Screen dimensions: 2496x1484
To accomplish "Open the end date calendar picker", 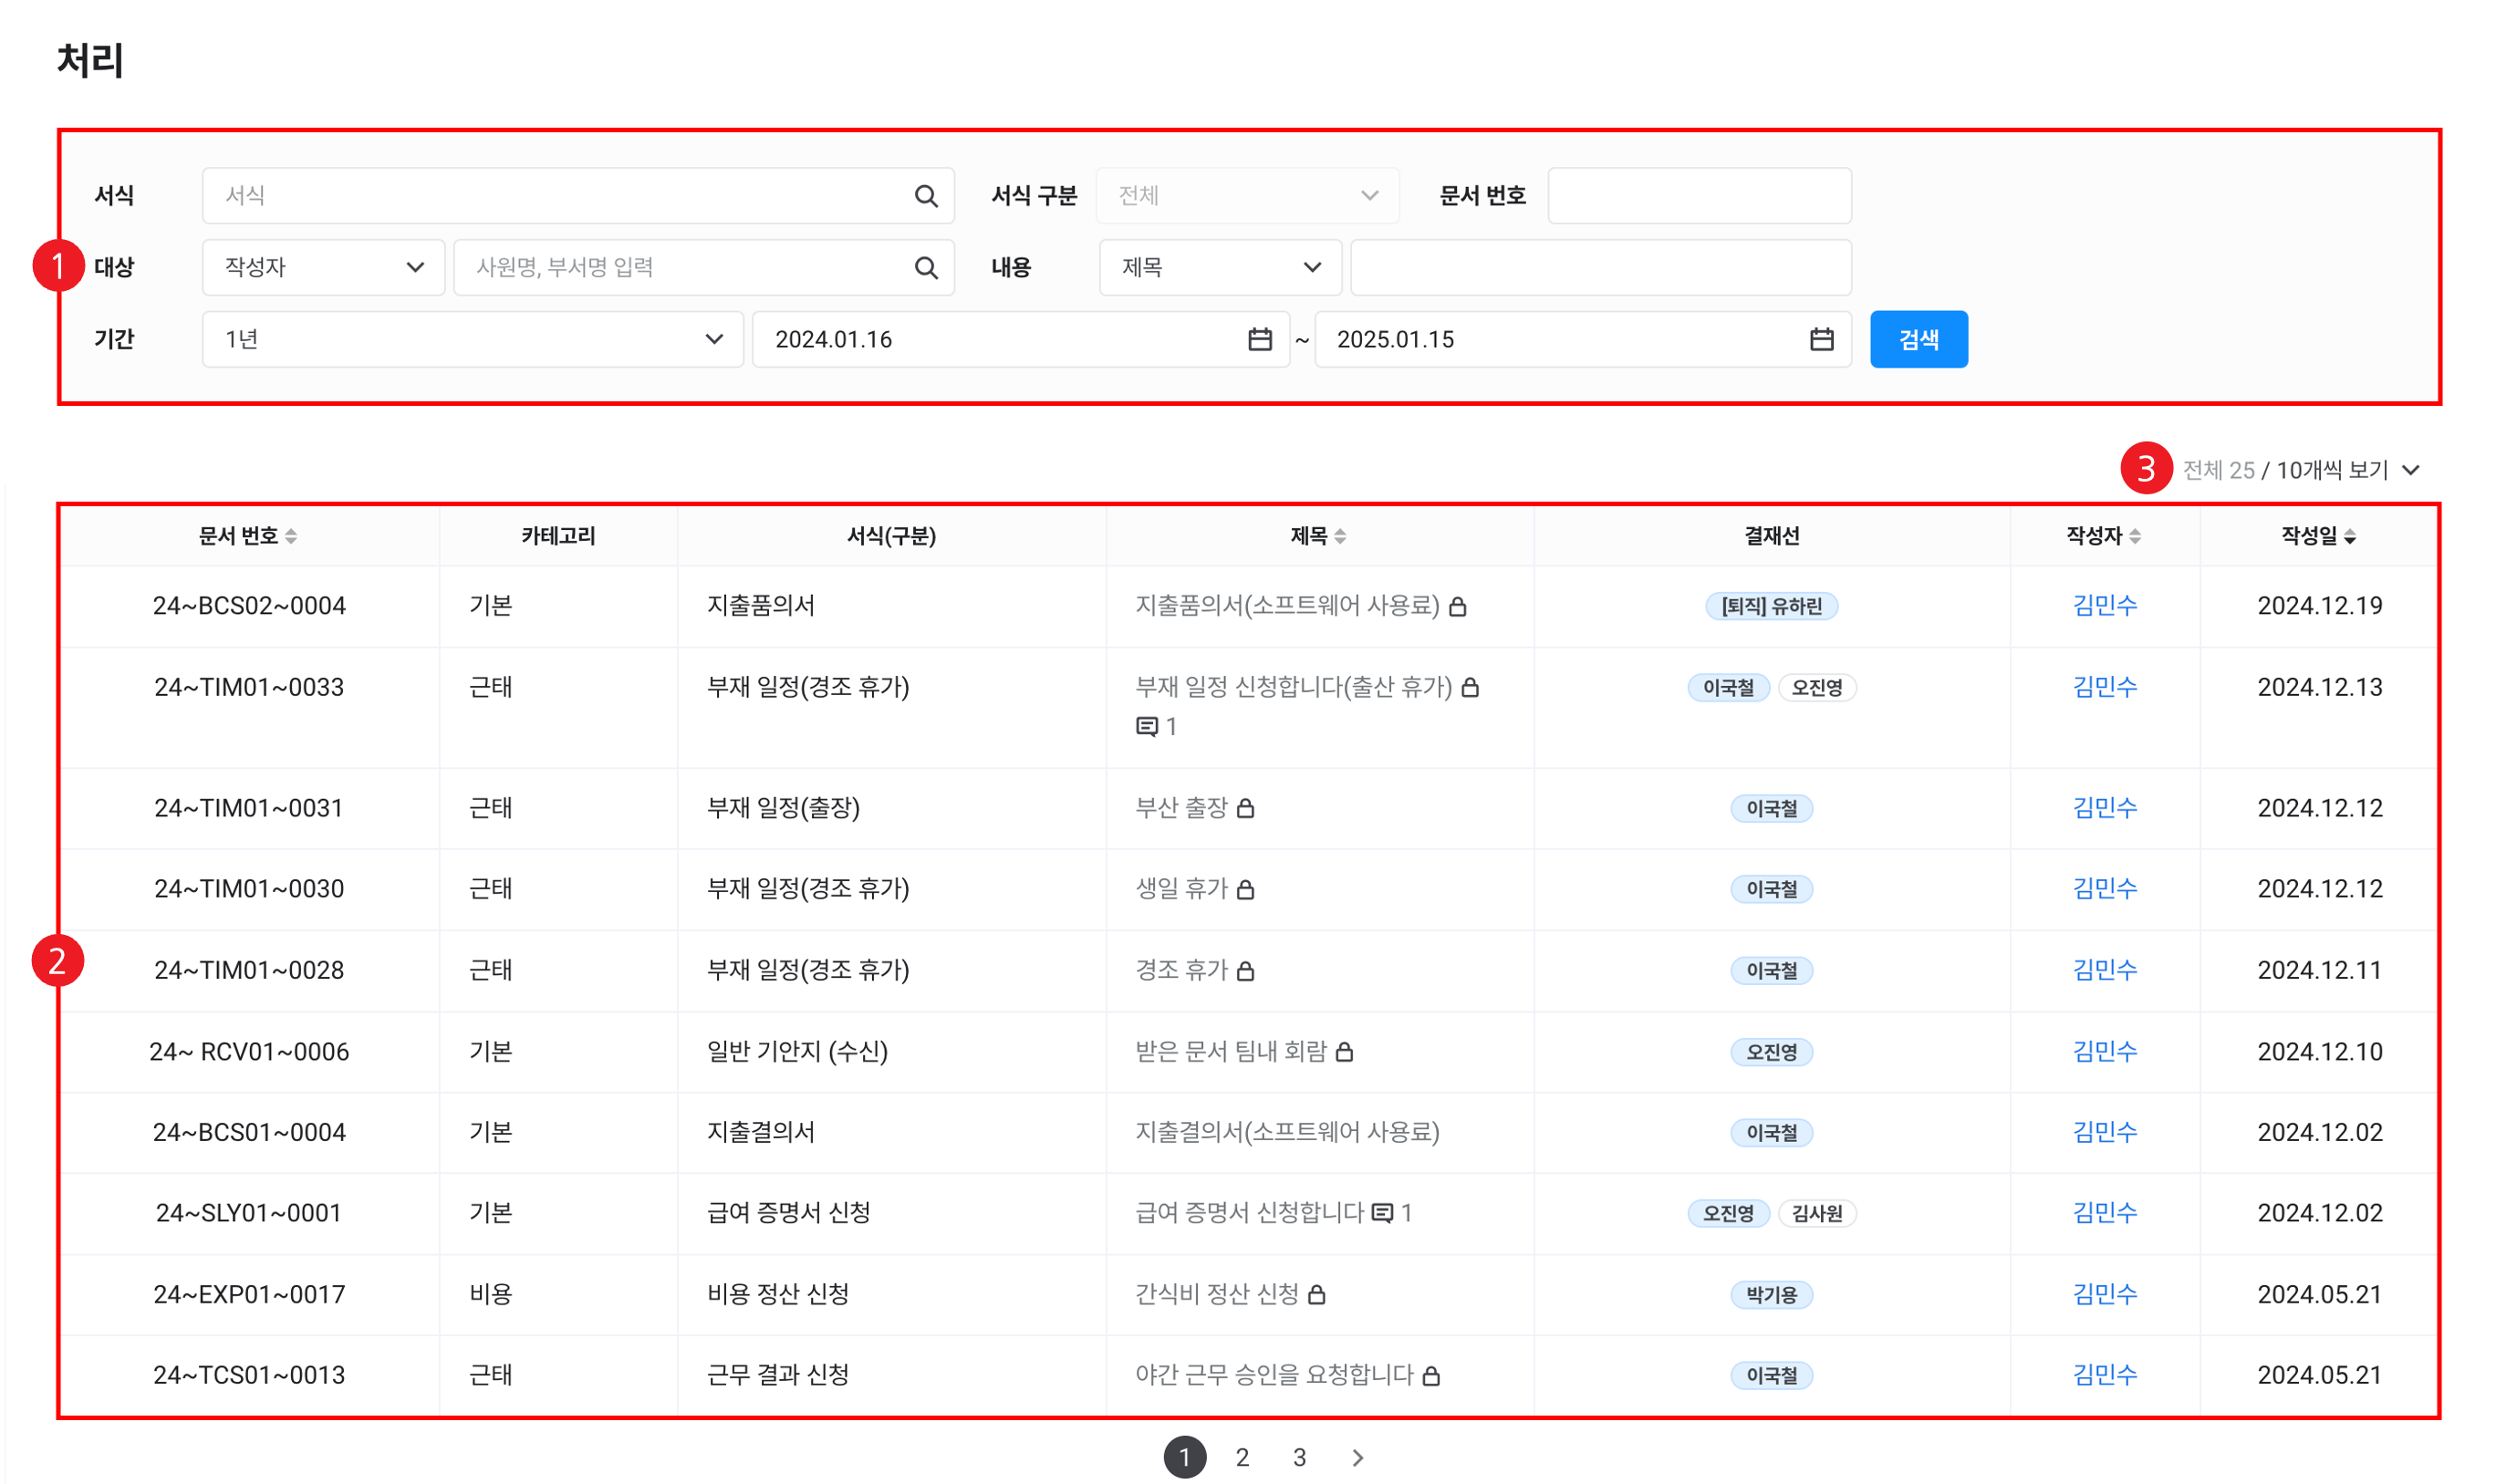I will pyautogui.click(x=1821, y=340).
